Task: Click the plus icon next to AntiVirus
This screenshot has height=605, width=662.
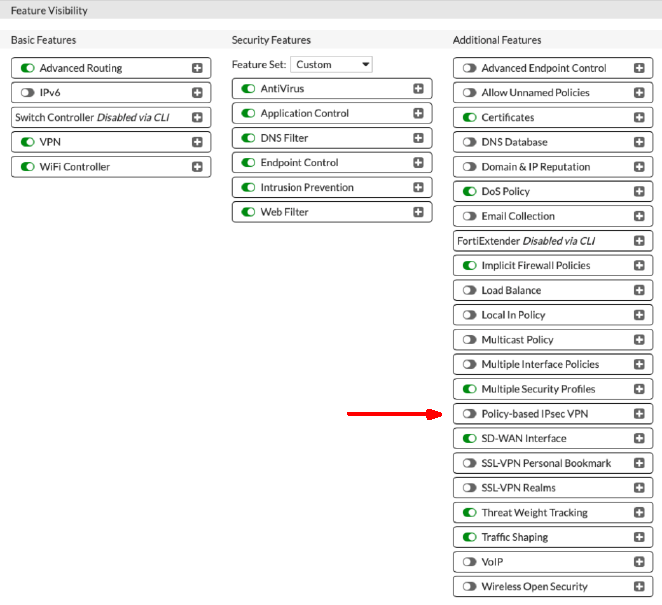Action: pos(418,89)
